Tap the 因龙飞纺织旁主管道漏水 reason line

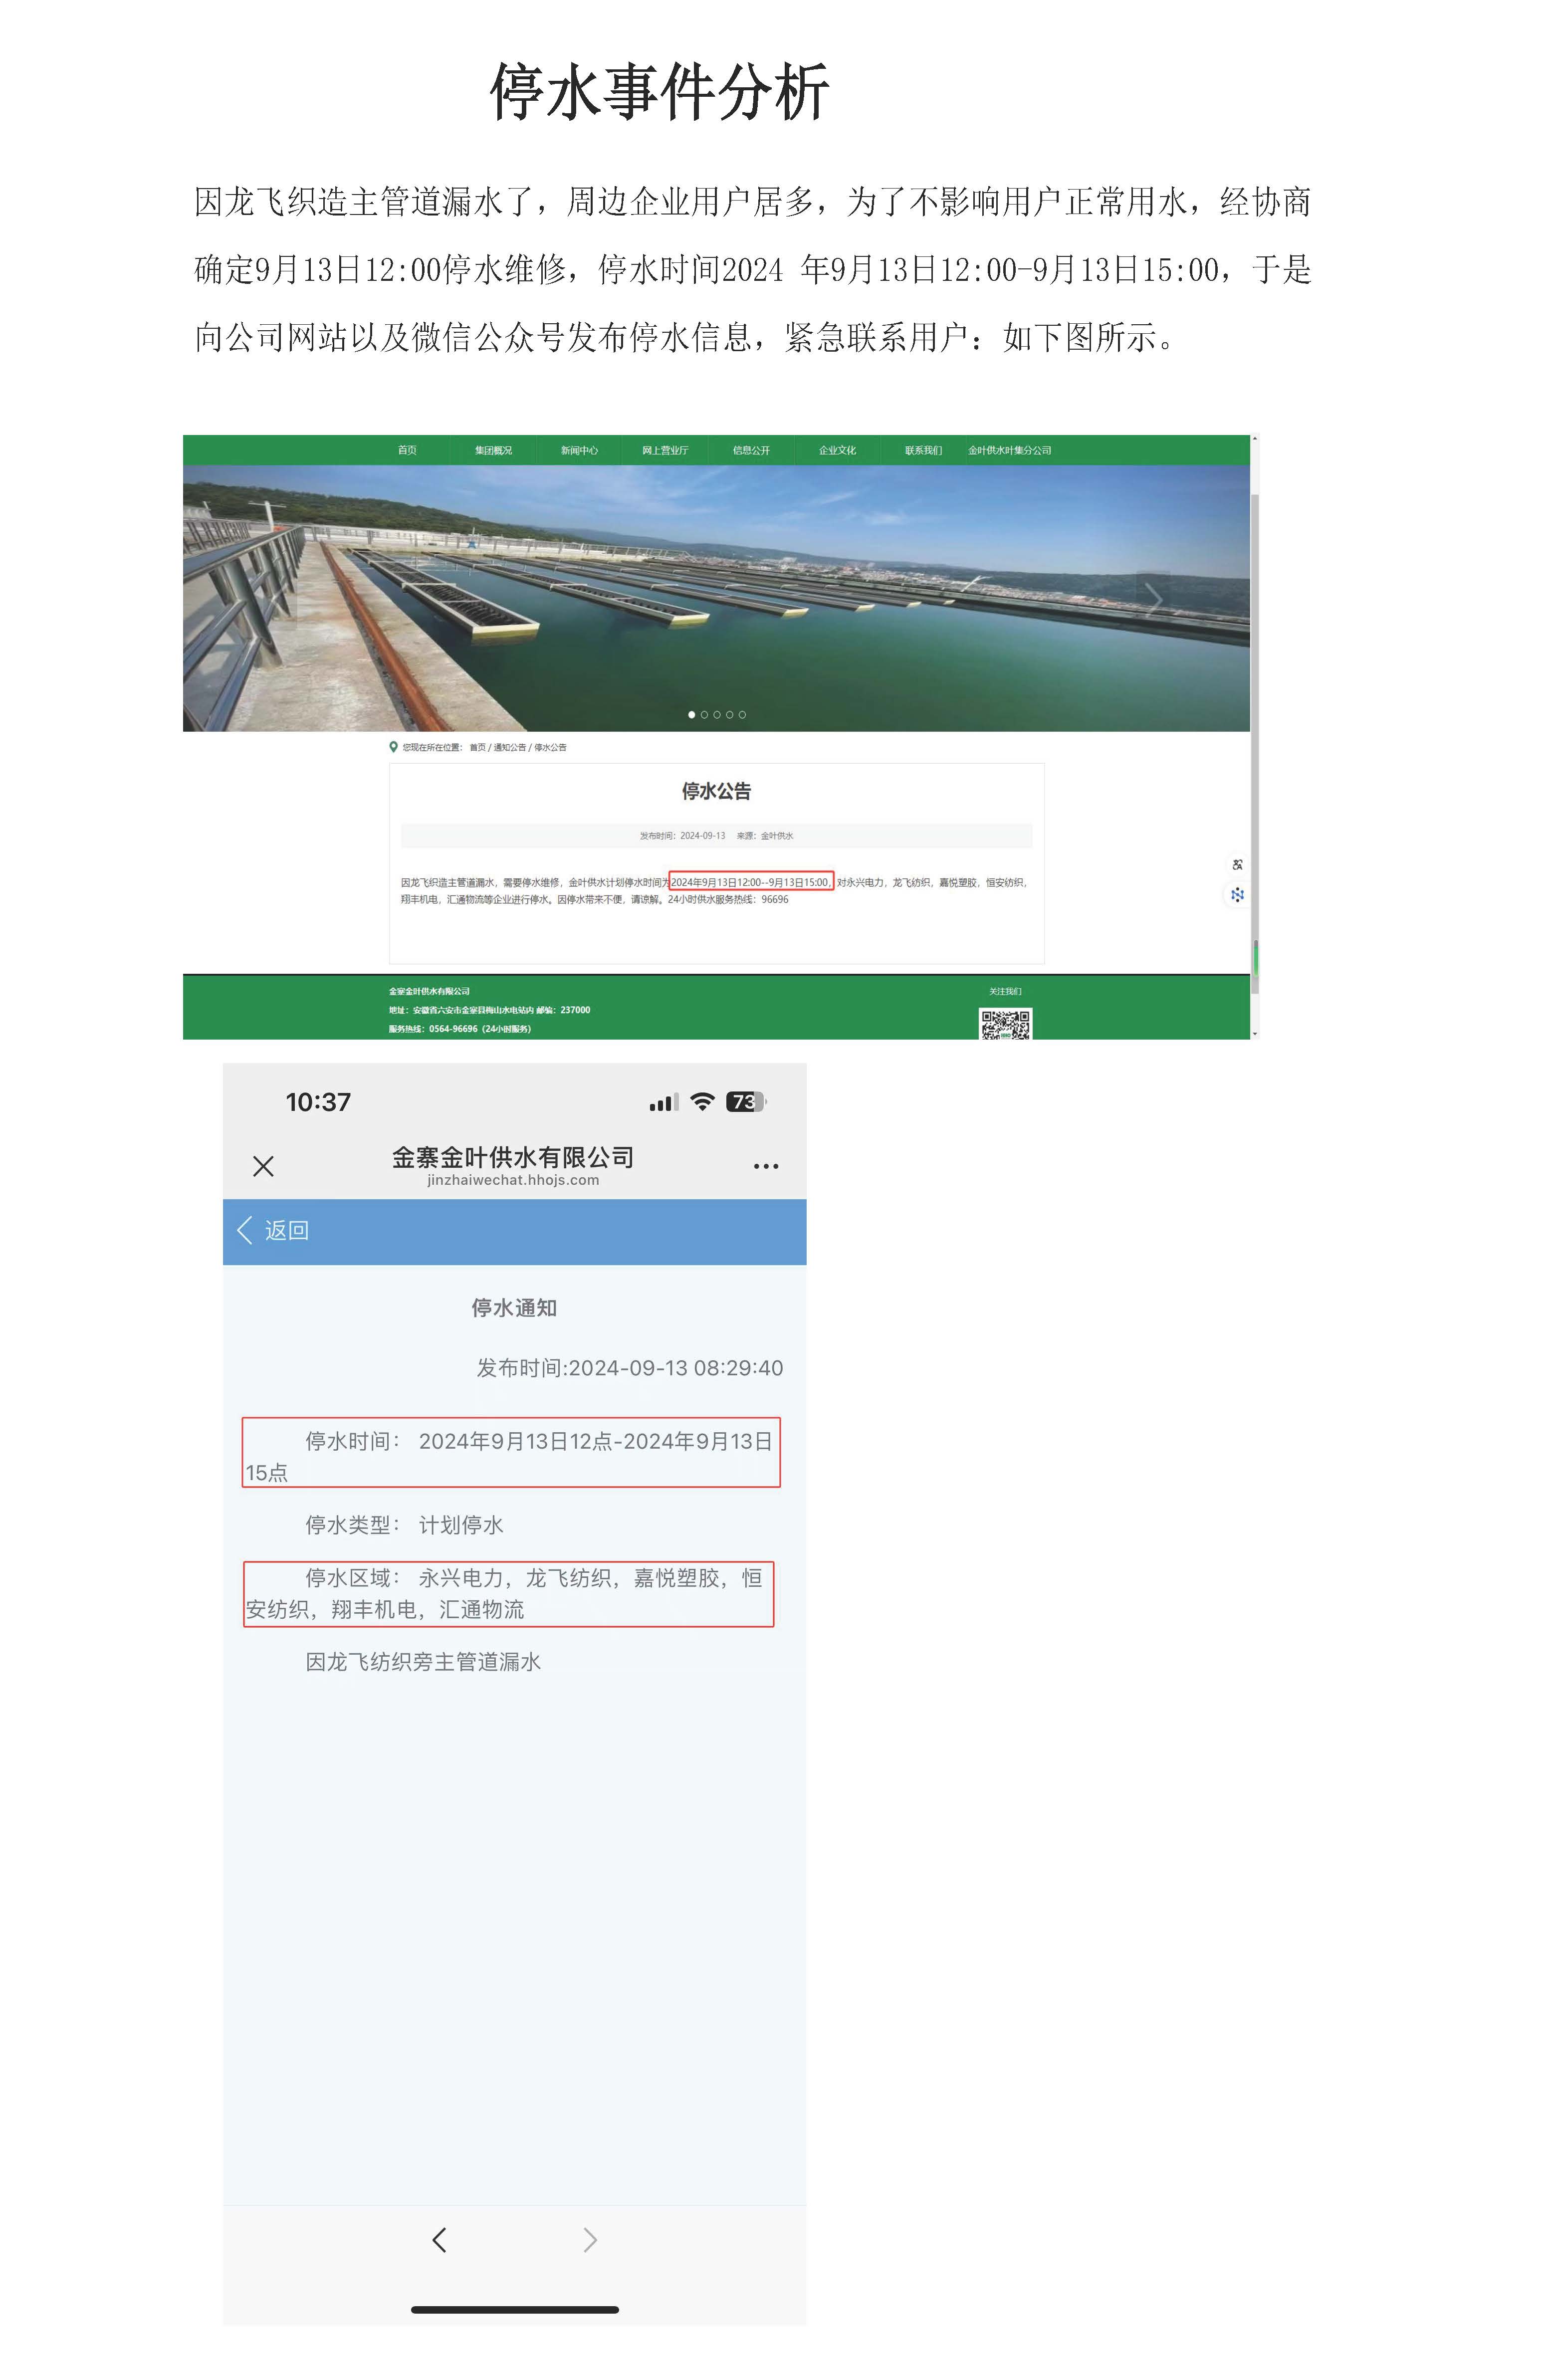(x=423, y=1662)
